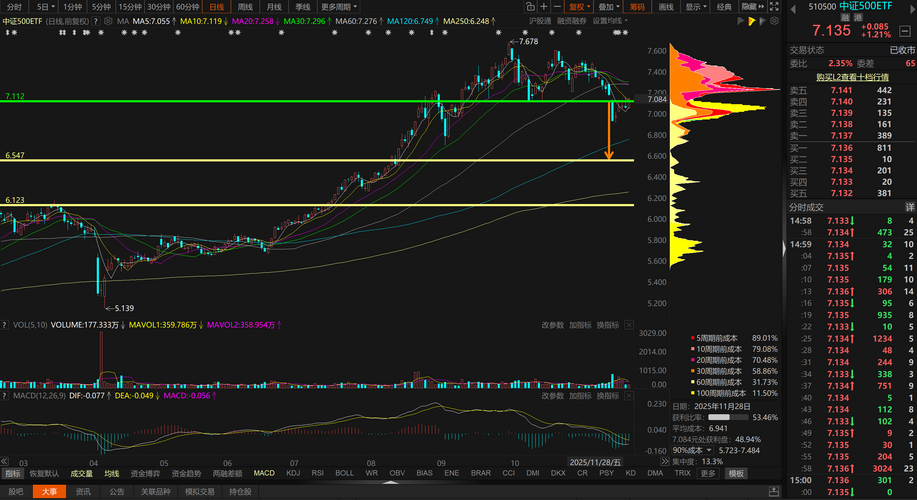Click the question mark help icon
Viewport: 917px width, 500px height.
96,21
